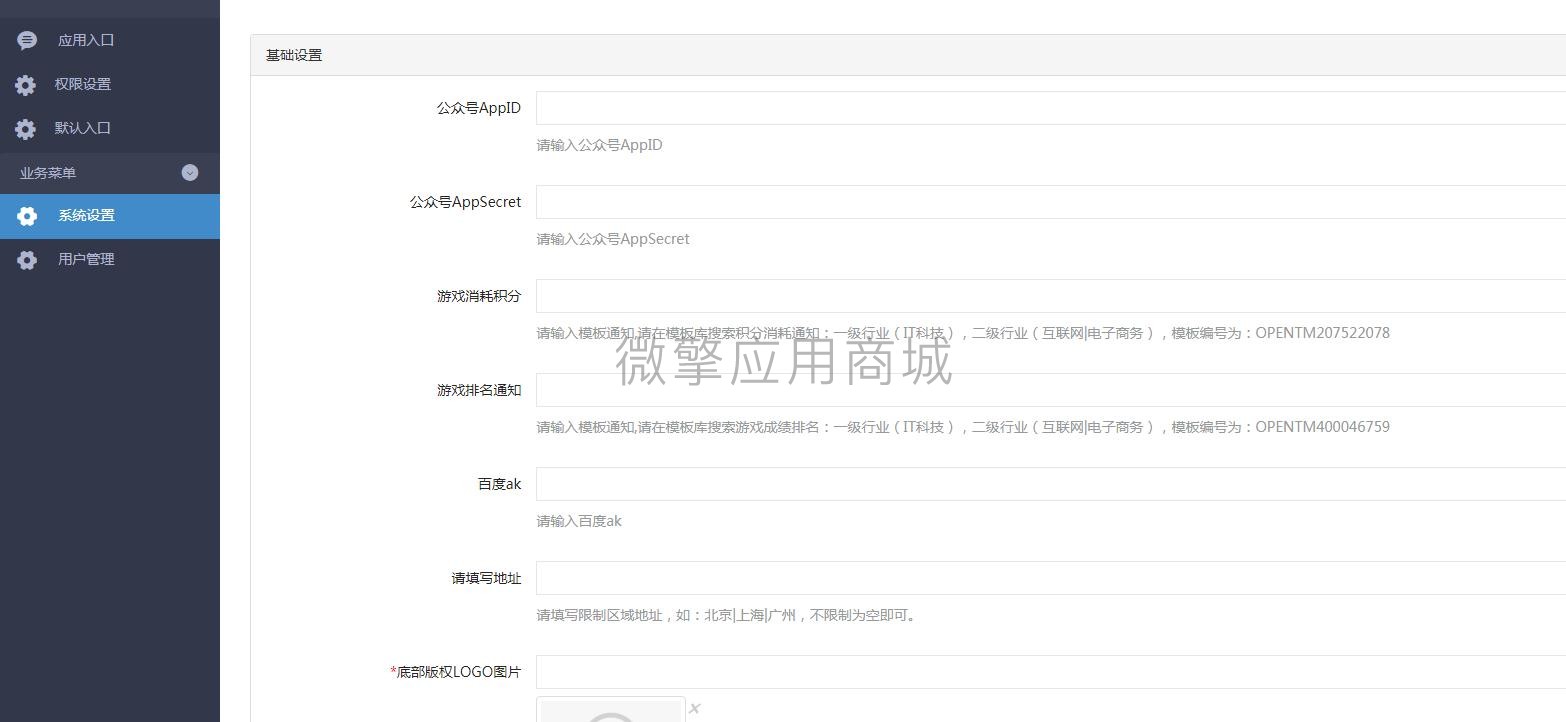Remove the uploaded LOGO image with the x icon
This screenshot has height=722, width=1566.
point(694,708)
